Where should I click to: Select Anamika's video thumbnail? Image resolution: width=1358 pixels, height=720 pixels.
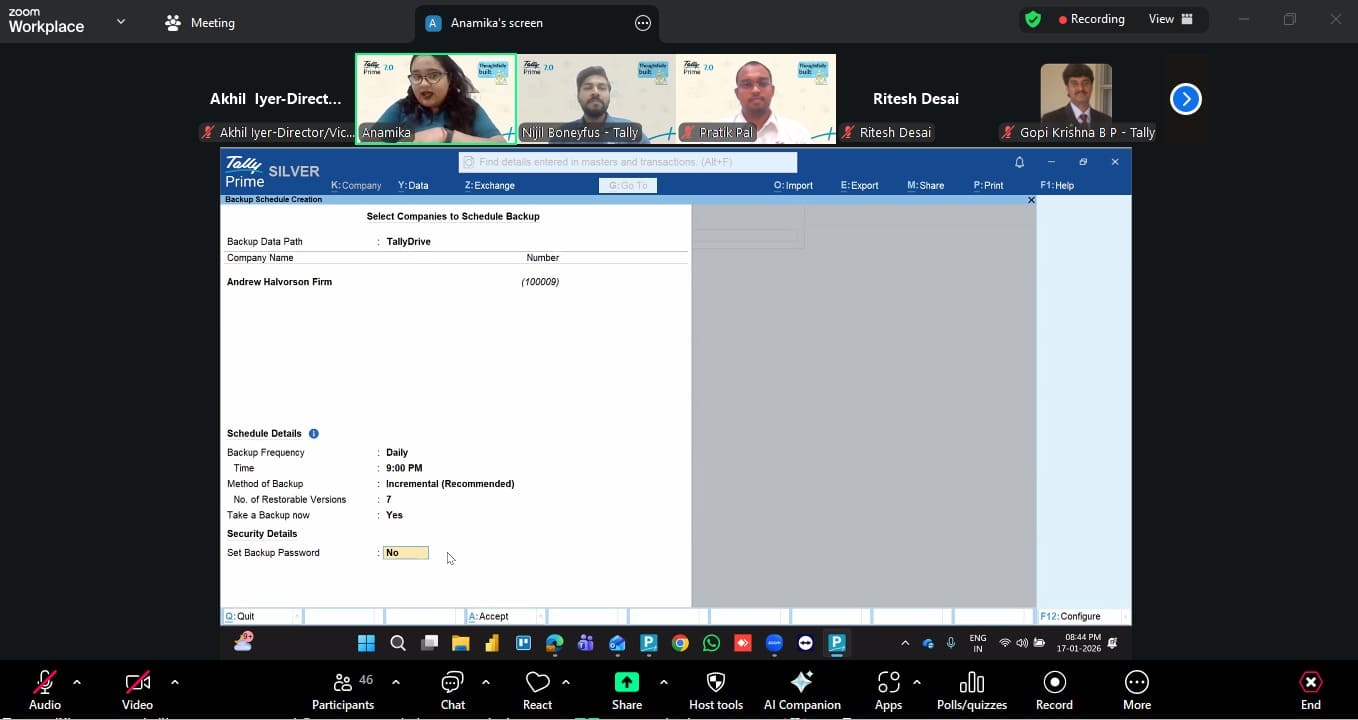point(436,99)
